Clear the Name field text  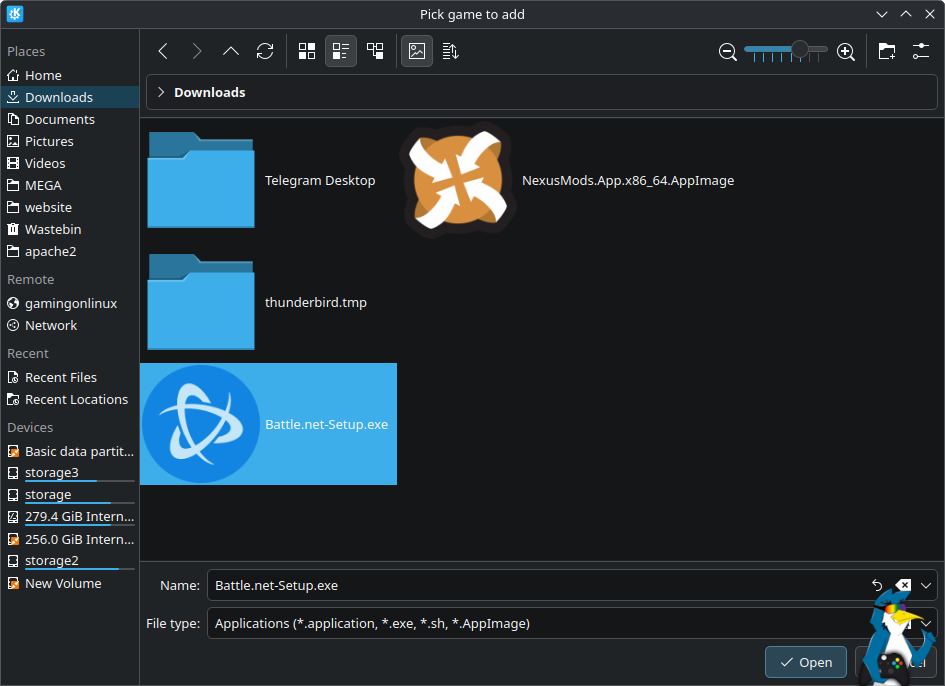click(x=903, y=585)
